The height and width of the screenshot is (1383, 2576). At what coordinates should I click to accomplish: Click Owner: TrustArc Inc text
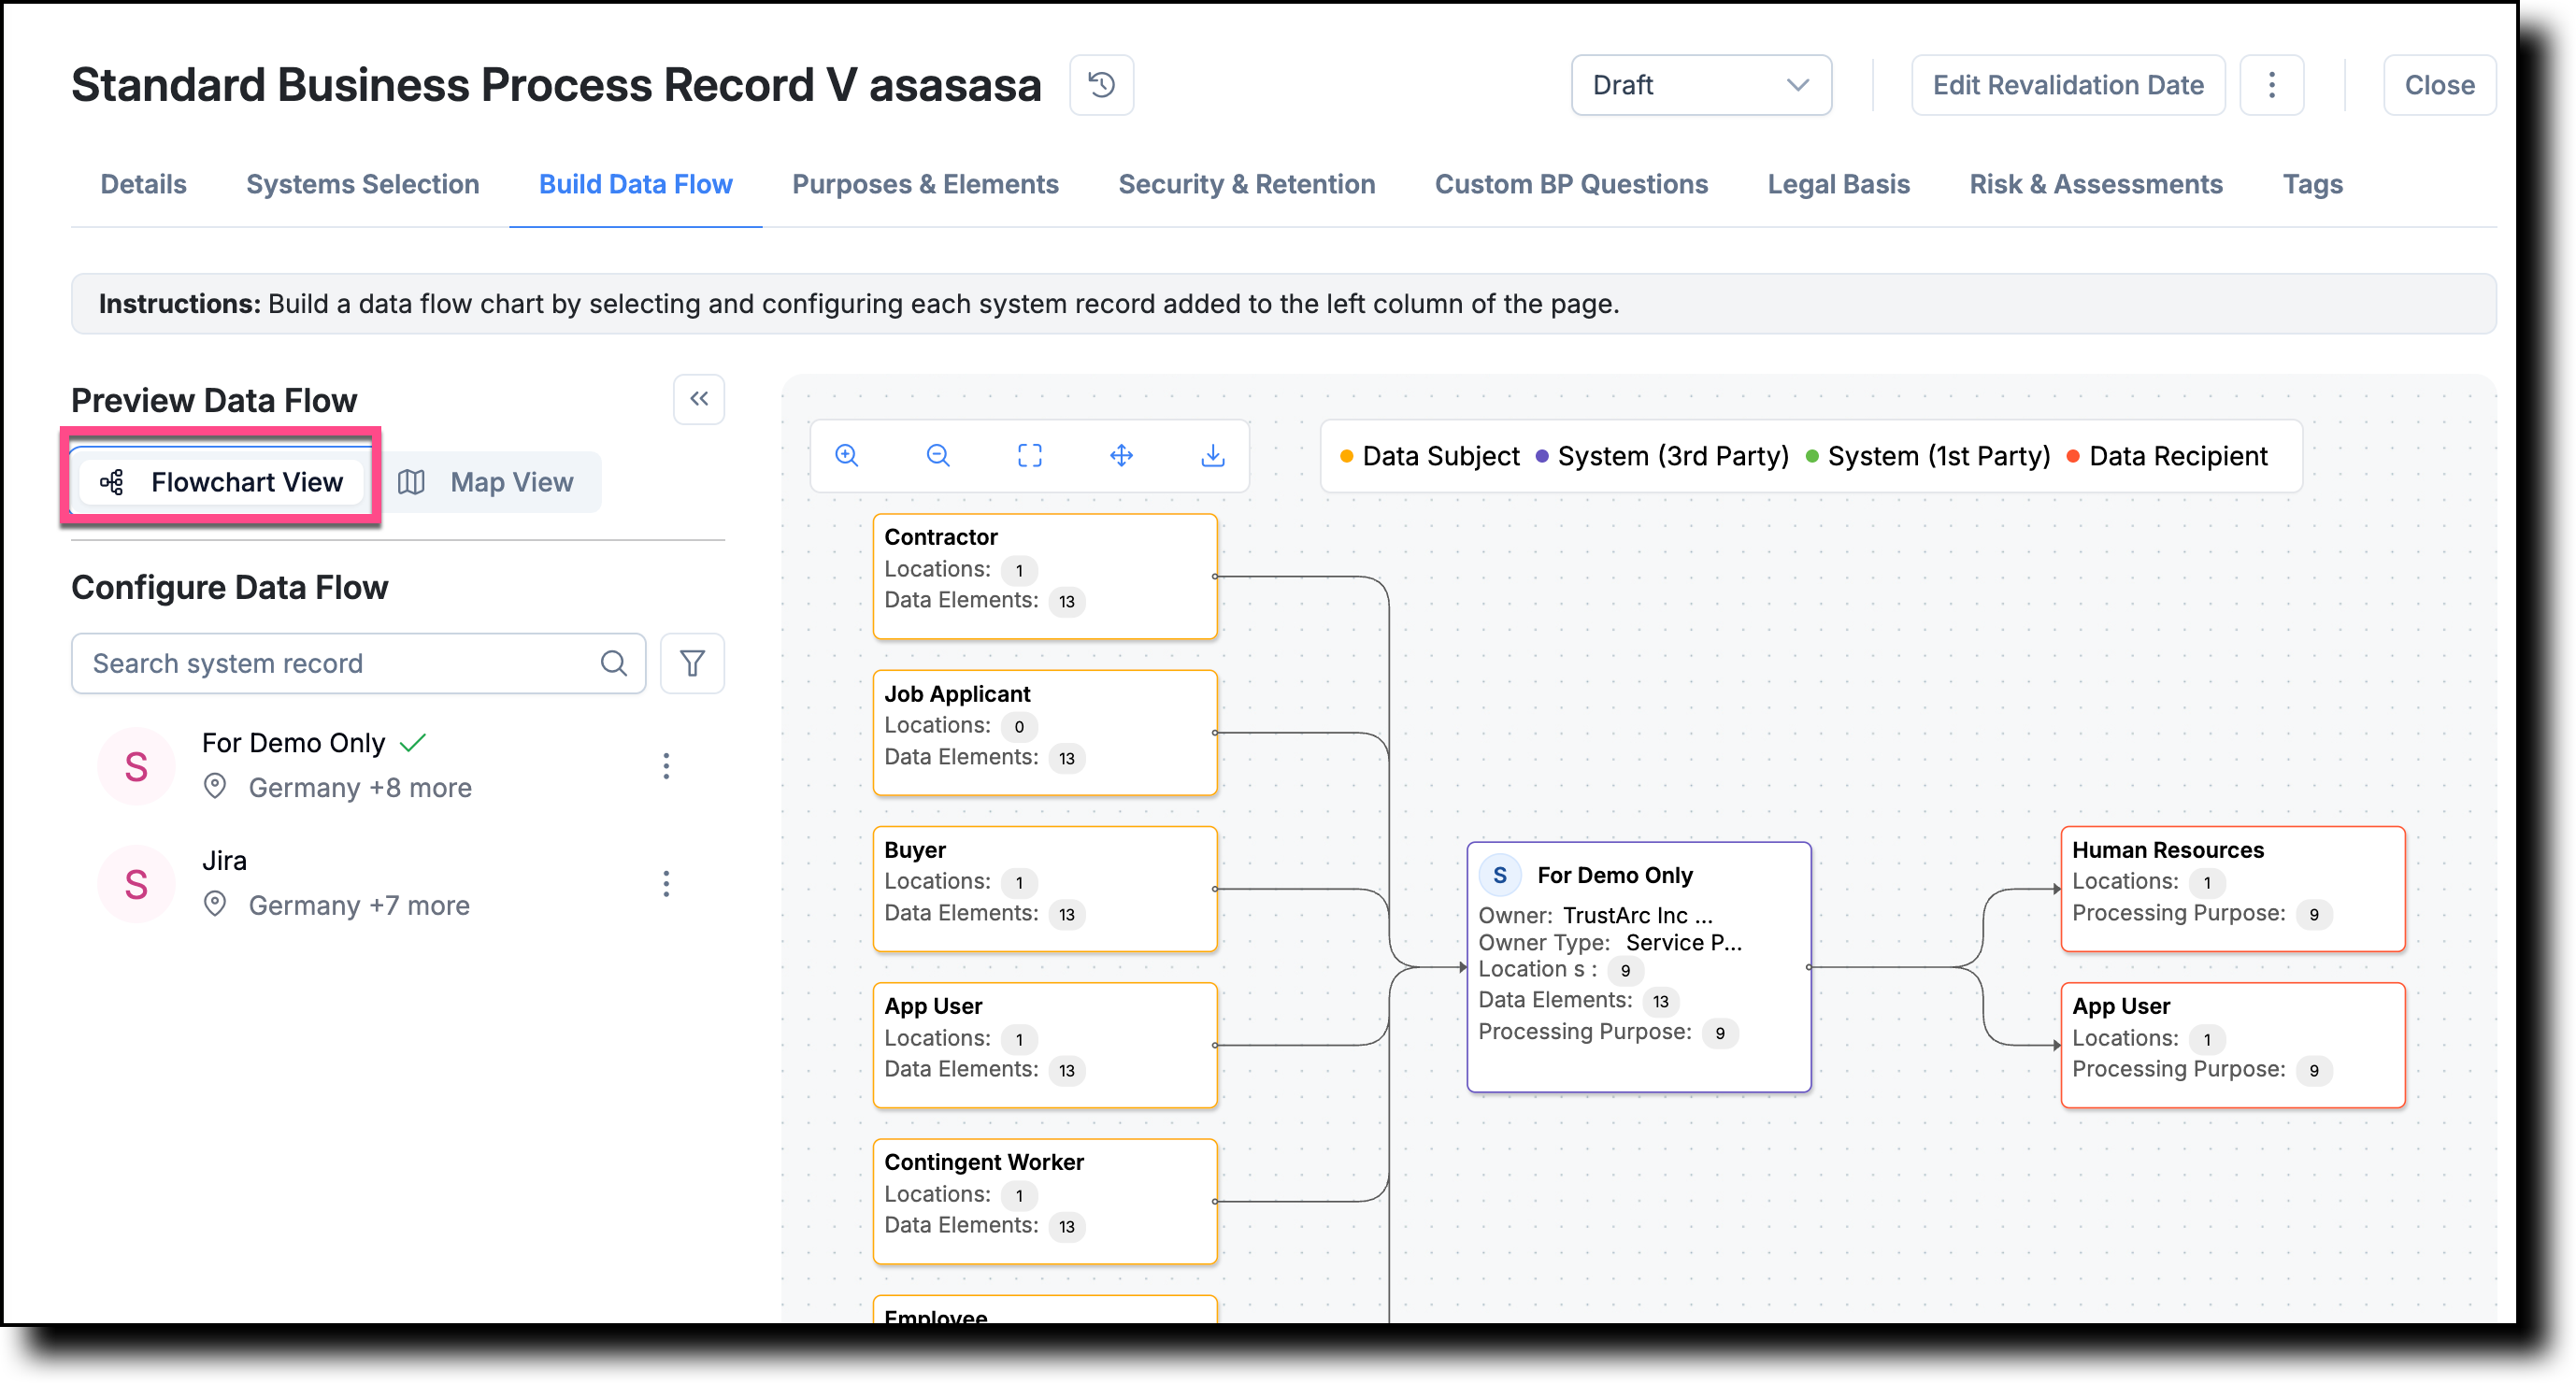[x=1595, y=915]
